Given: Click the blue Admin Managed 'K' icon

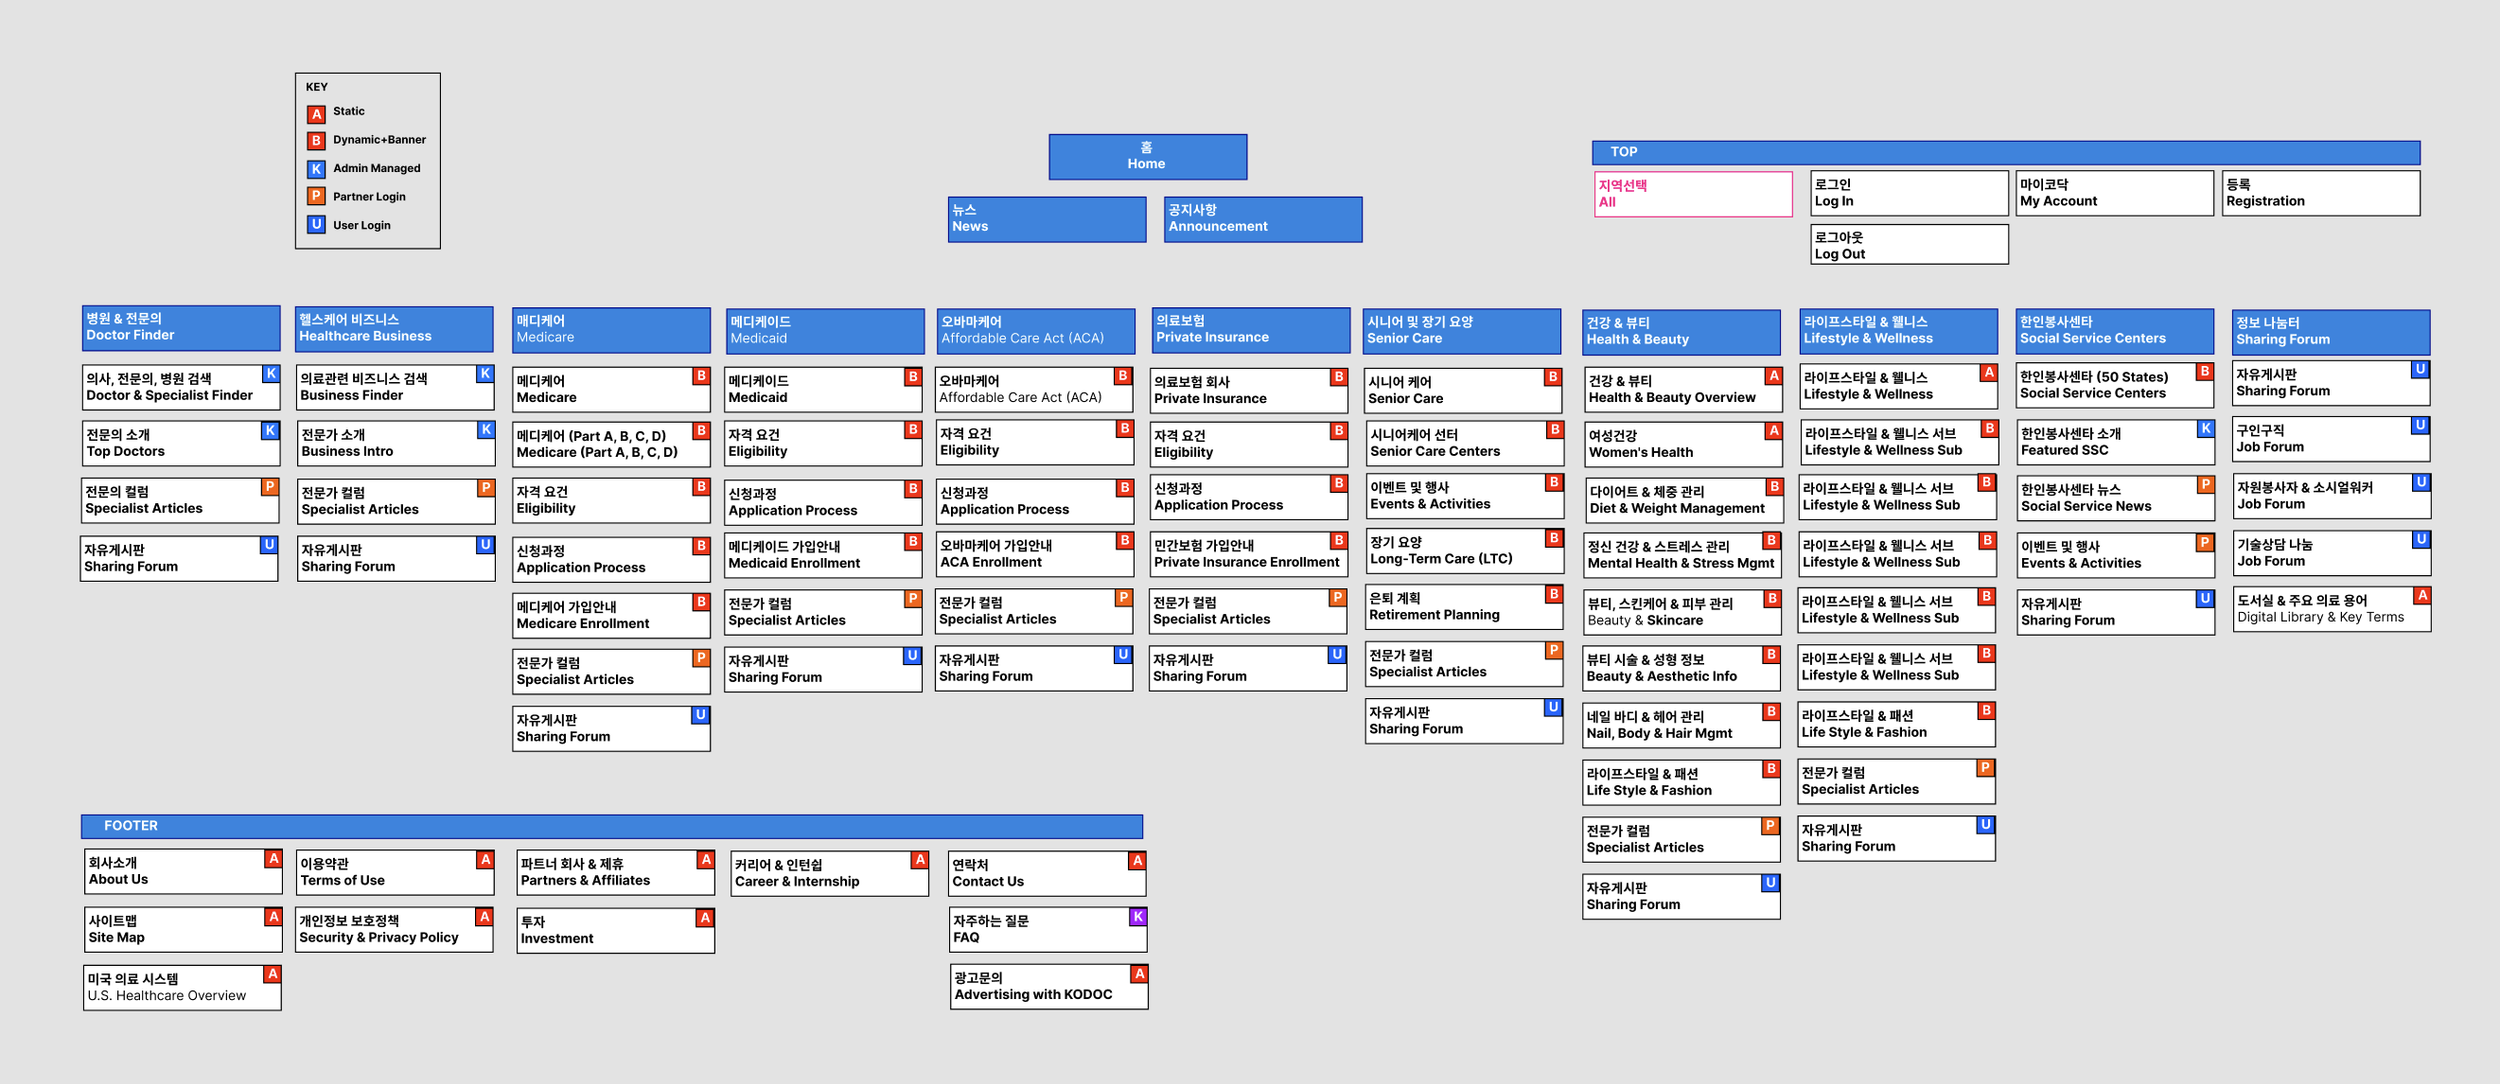Looking at the screenshot, I should (x=316, y=169).
